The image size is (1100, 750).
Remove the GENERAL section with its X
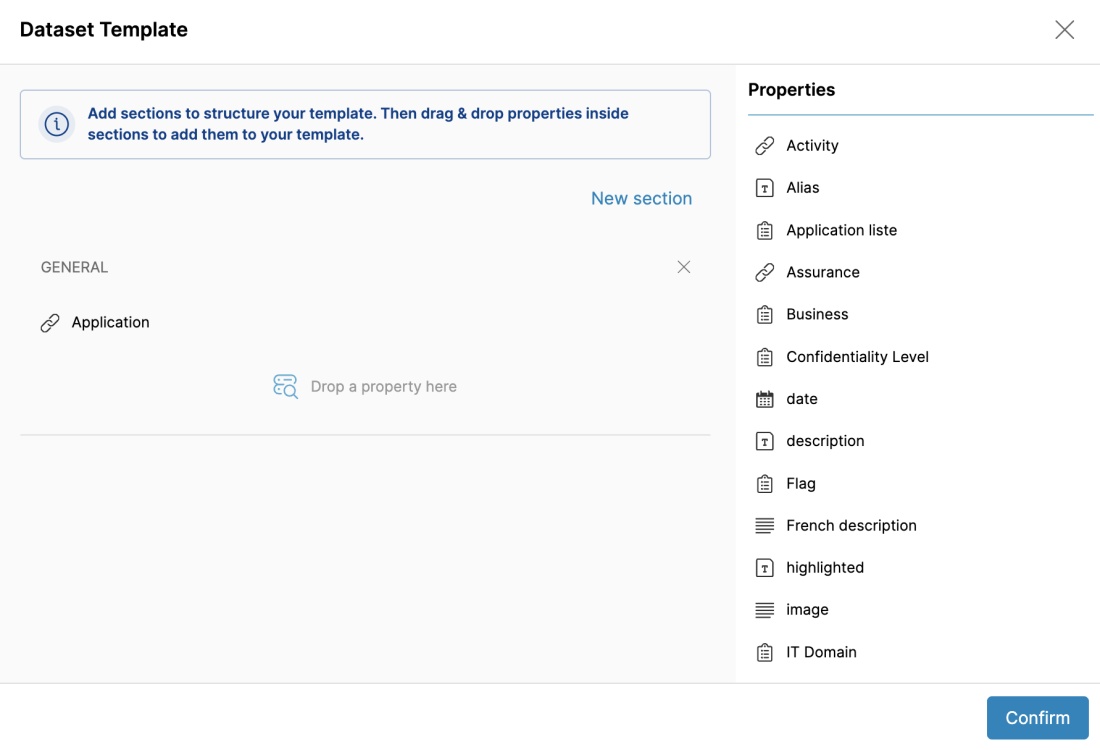[x=684, y=267]
